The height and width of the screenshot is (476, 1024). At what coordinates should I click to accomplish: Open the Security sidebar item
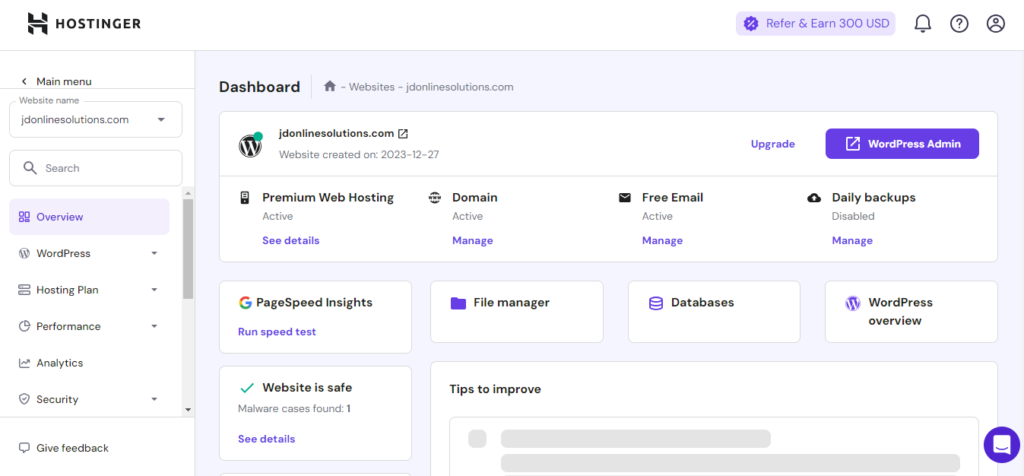[89, 400]
